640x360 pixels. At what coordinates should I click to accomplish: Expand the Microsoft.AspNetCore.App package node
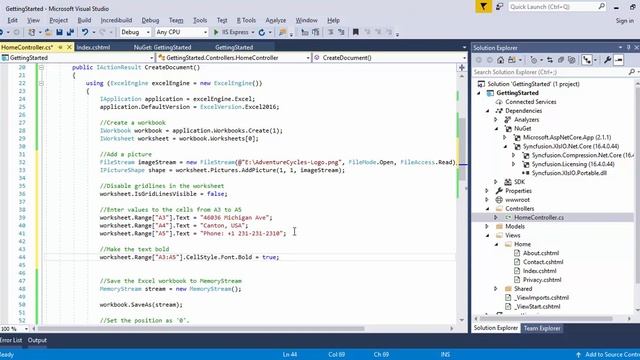[504, 138]
